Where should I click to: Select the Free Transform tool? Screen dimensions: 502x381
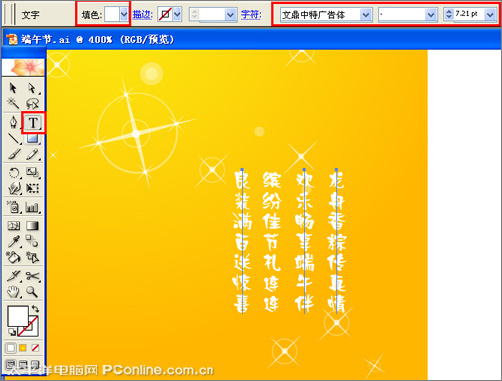(32, 188)
